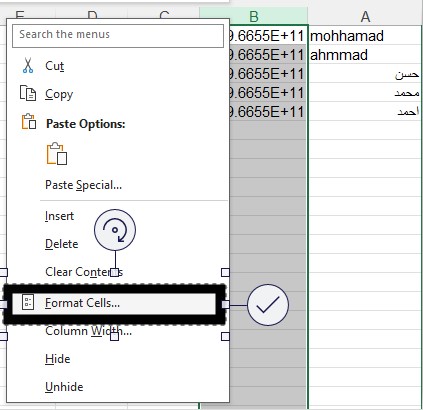Select the column B header
The height and width of the screenshot is (410, 423).
pyautogui.click(x=254, y=16)
